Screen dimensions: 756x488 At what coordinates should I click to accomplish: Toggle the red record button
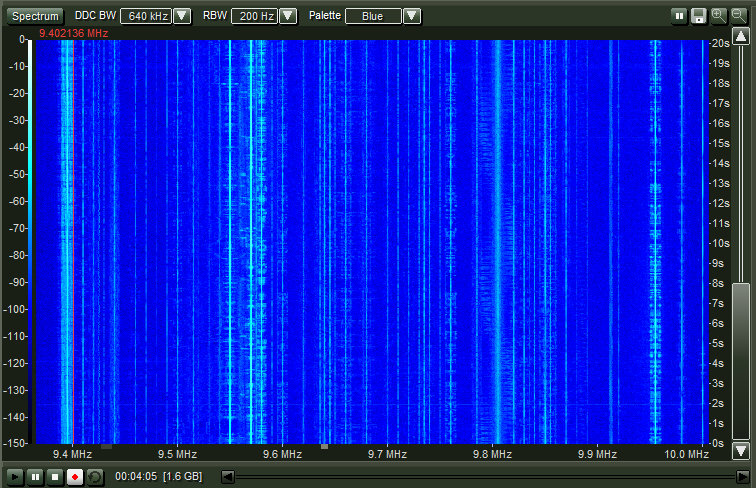(x=75, y=477)
